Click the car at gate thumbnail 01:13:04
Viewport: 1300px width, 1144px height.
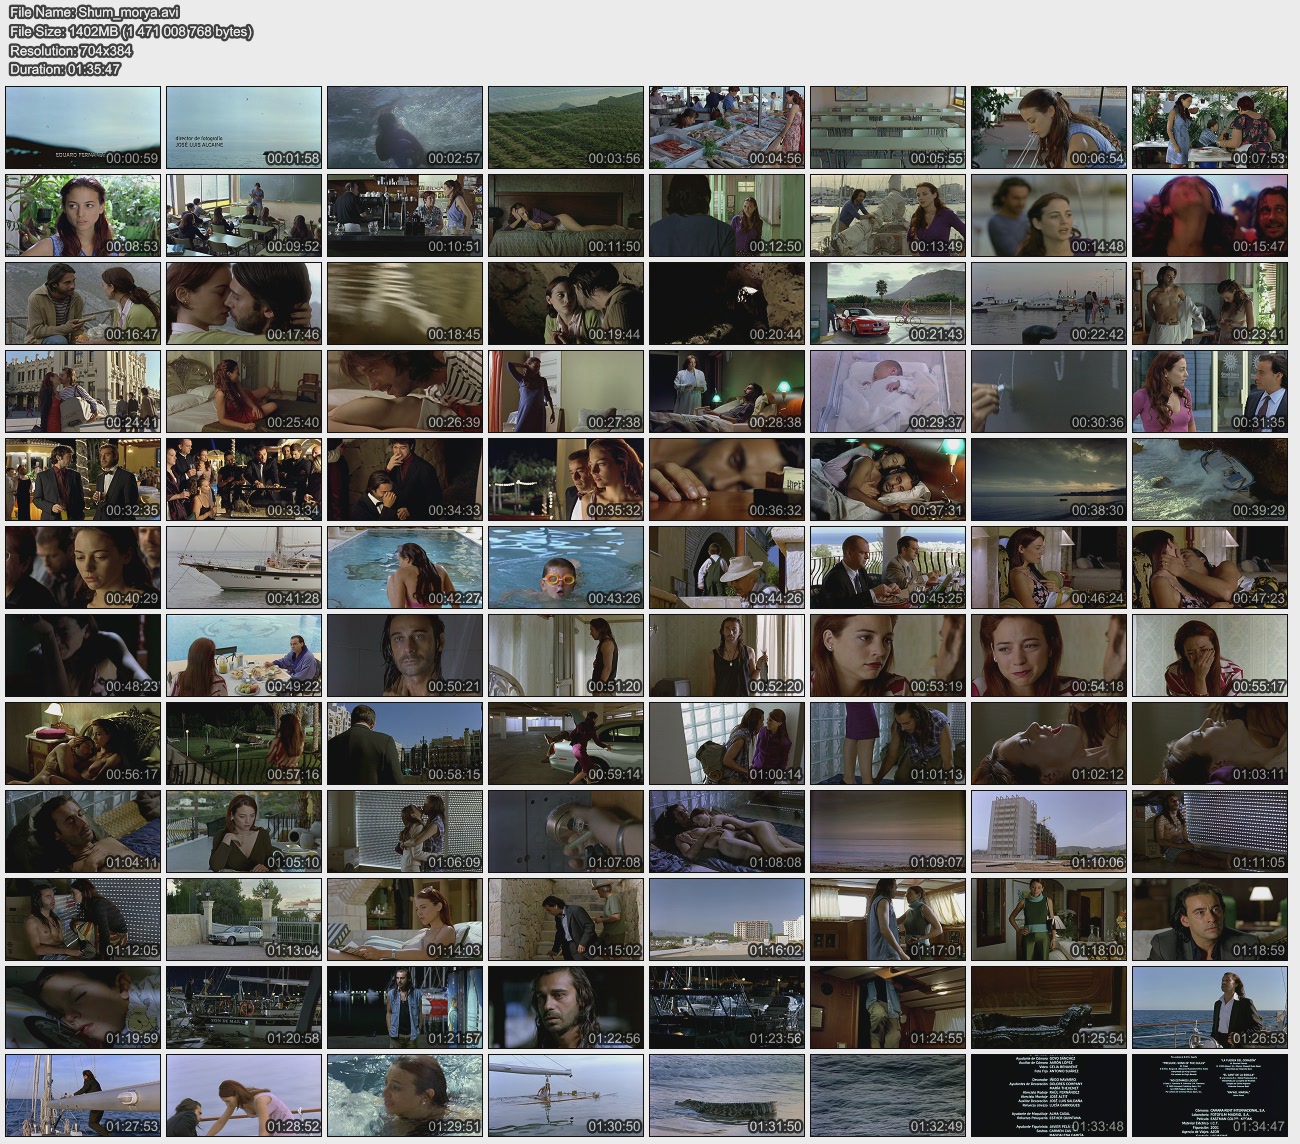tap(244, 919)
